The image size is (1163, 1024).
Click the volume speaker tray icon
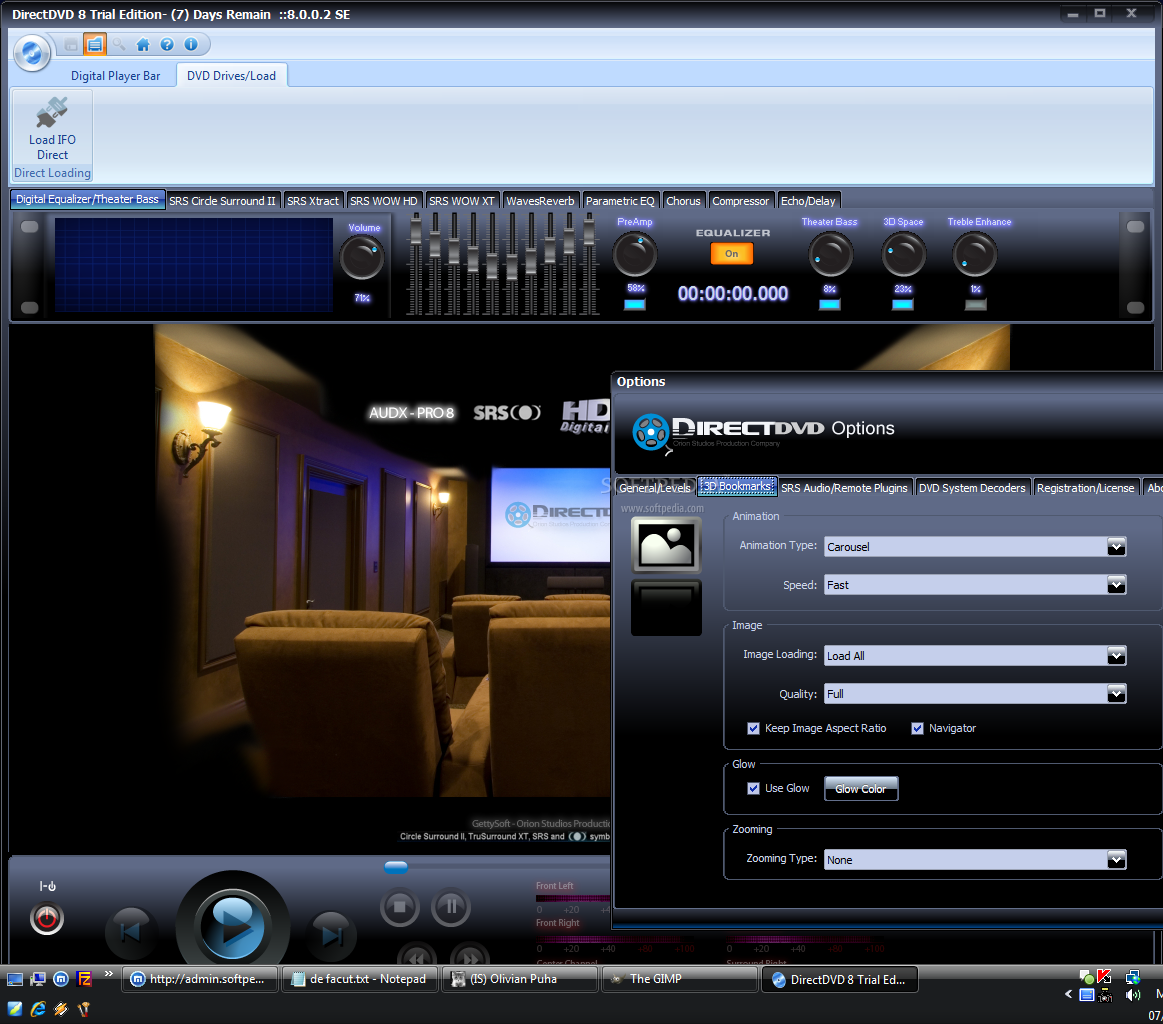[x=1133, y=995]
